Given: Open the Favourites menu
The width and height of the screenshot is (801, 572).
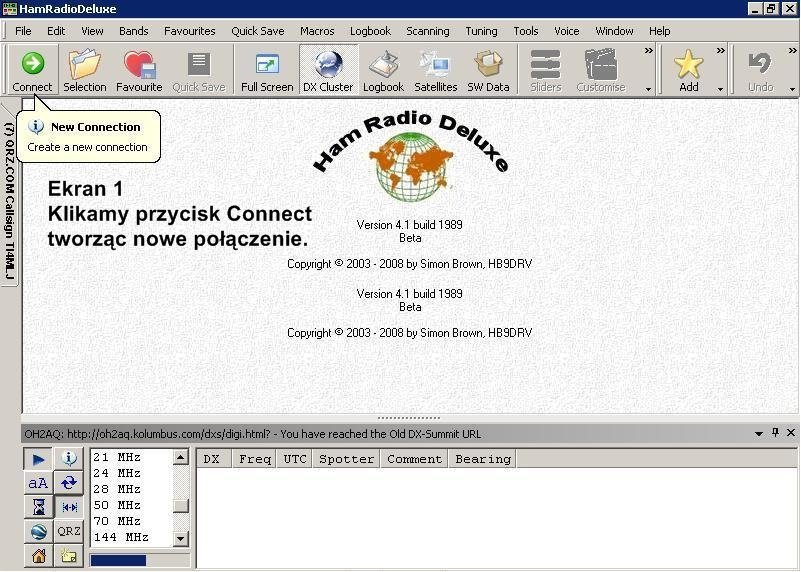Looking at the screenshot, I should point(190,31).
